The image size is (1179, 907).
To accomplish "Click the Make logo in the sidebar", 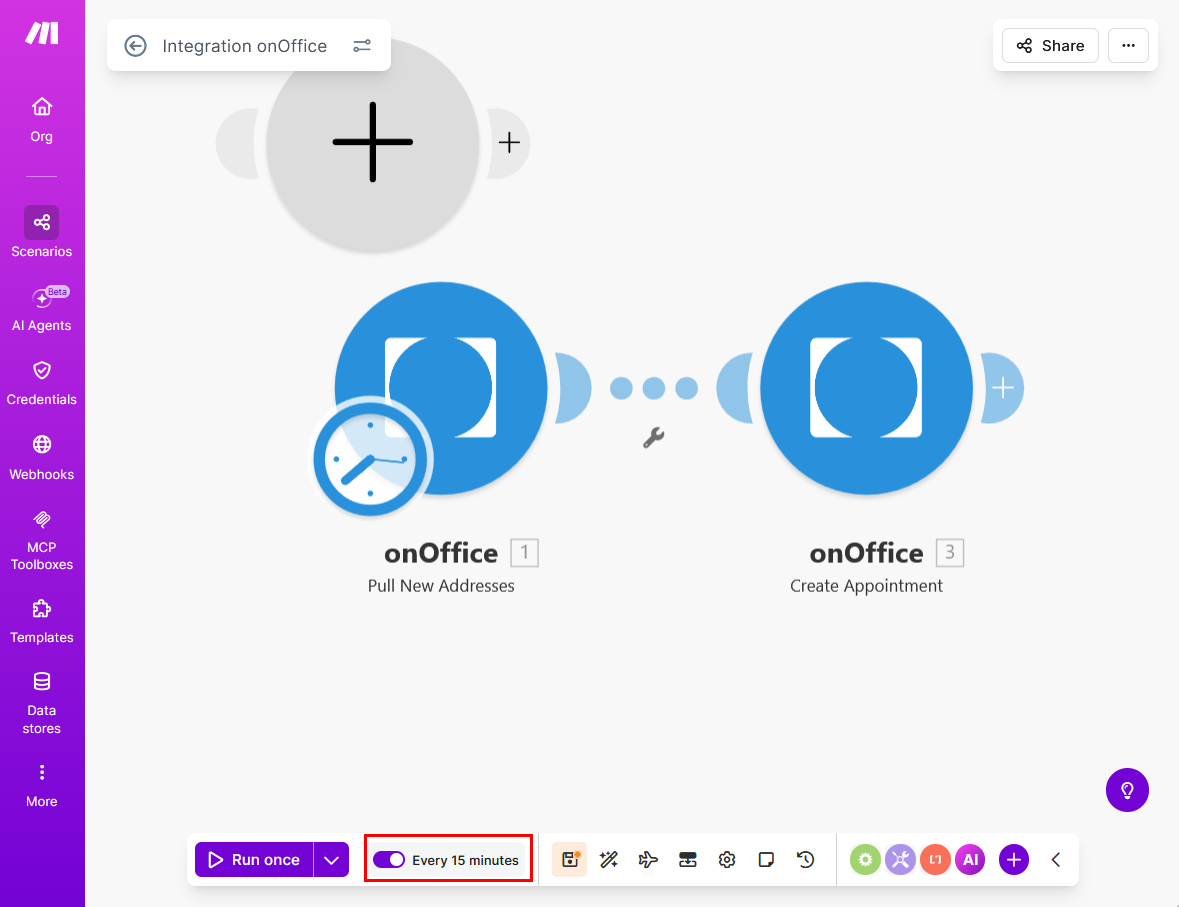I will click(41, 33).
